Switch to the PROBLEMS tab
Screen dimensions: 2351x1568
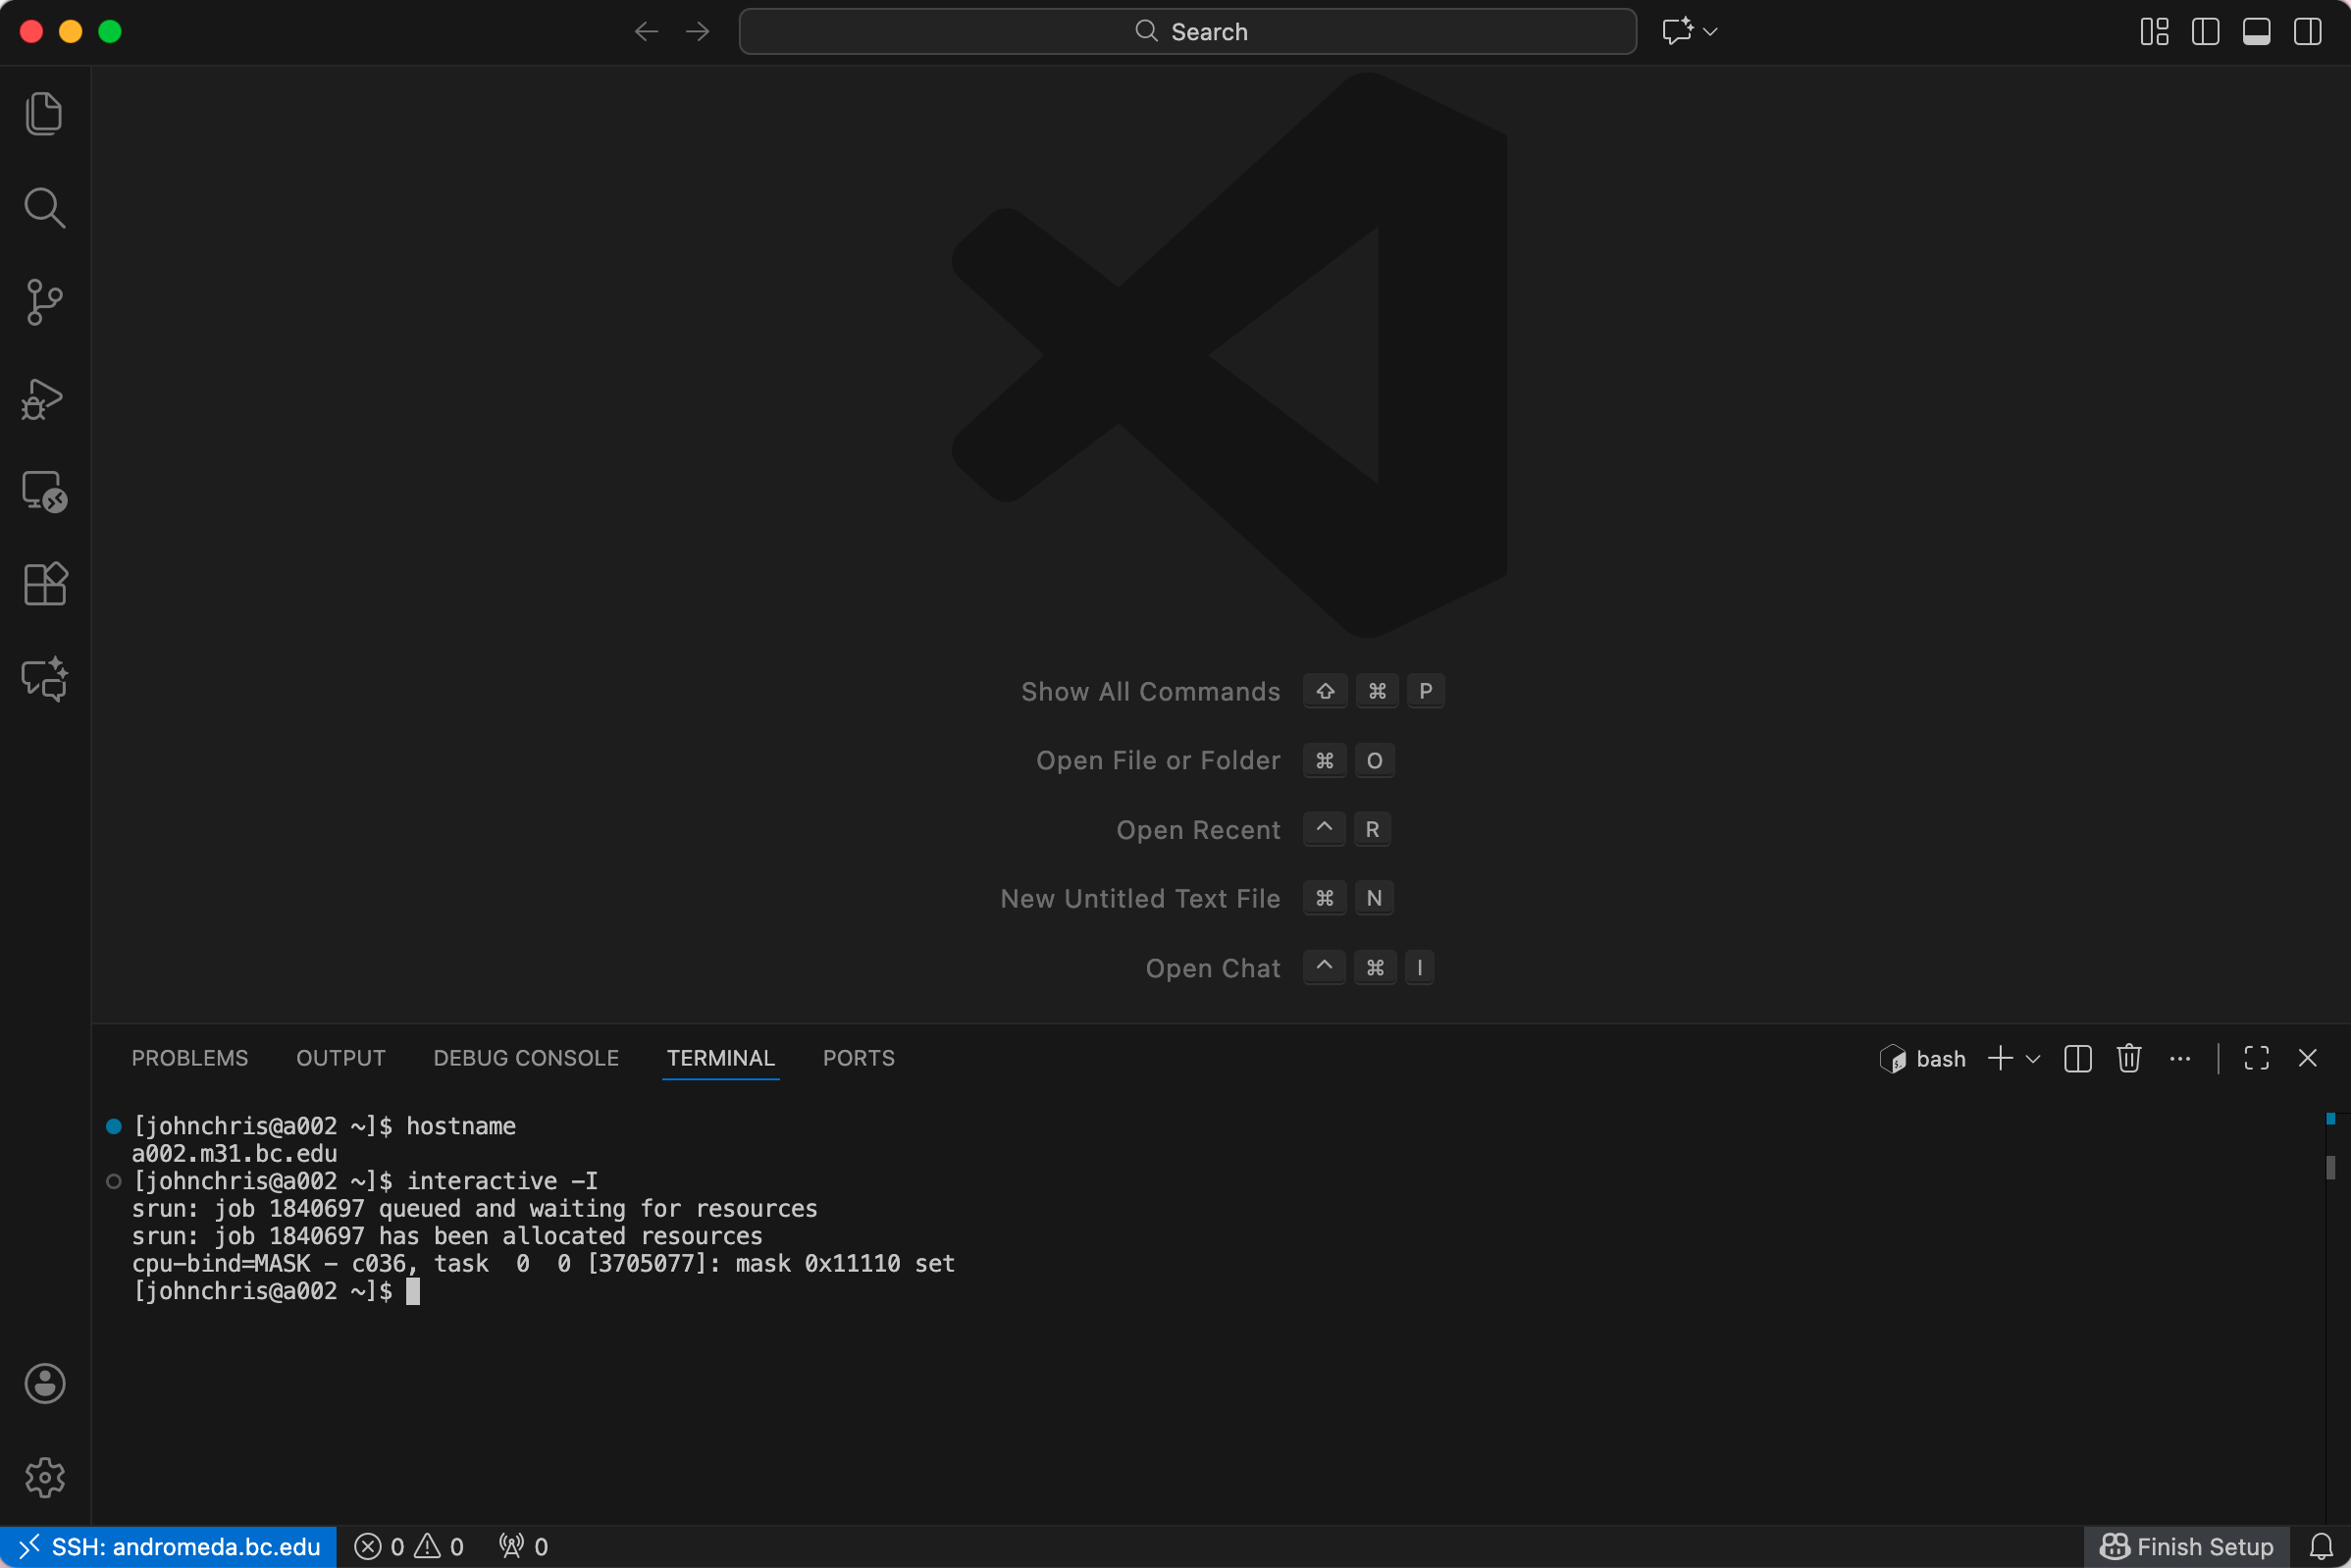(190, 1058)
